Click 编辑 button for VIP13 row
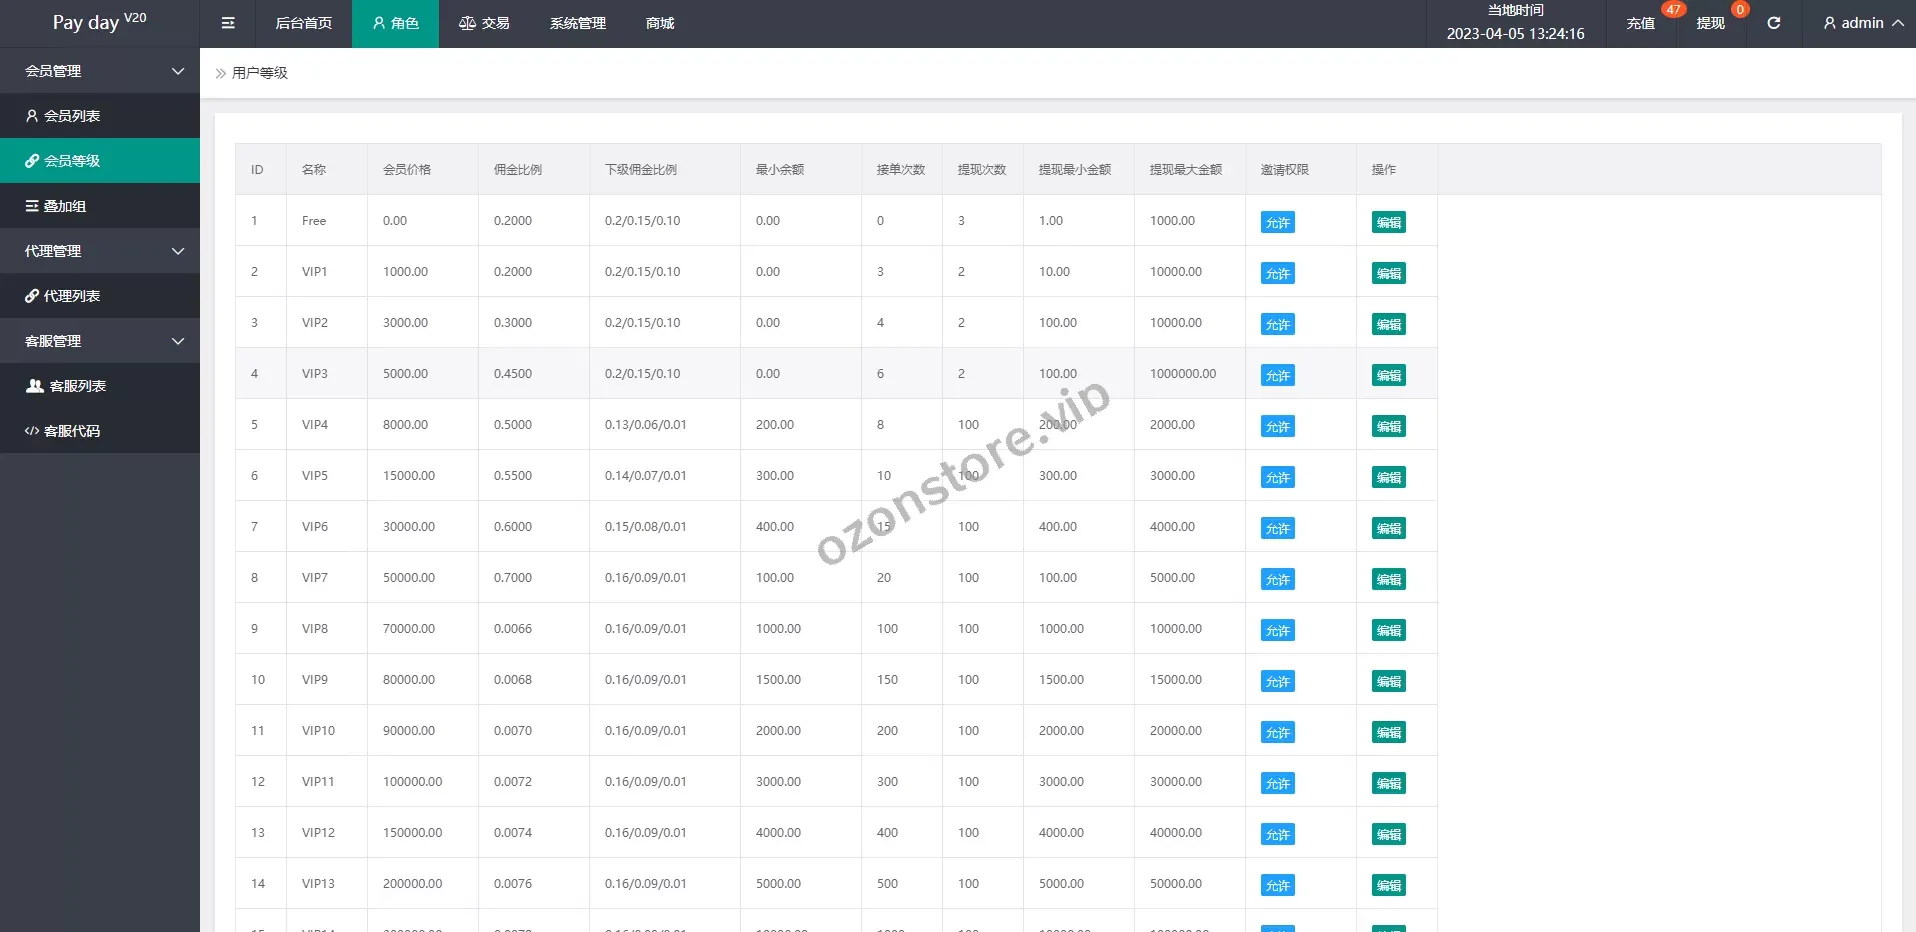This screenshot has width=1916, height=932. [x=1388, y=885]
